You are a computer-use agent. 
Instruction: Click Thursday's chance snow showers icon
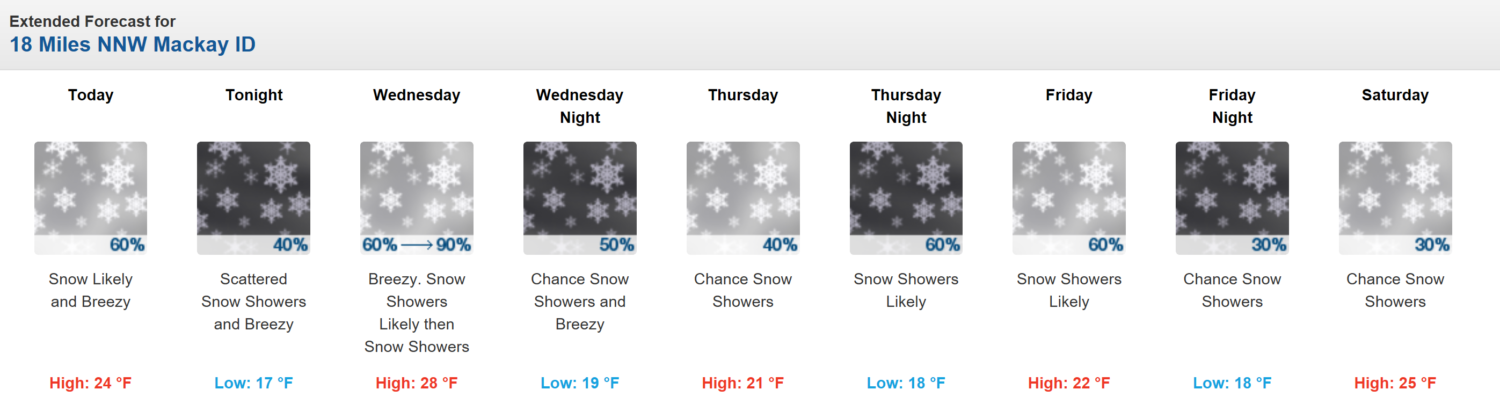point(743,198)
